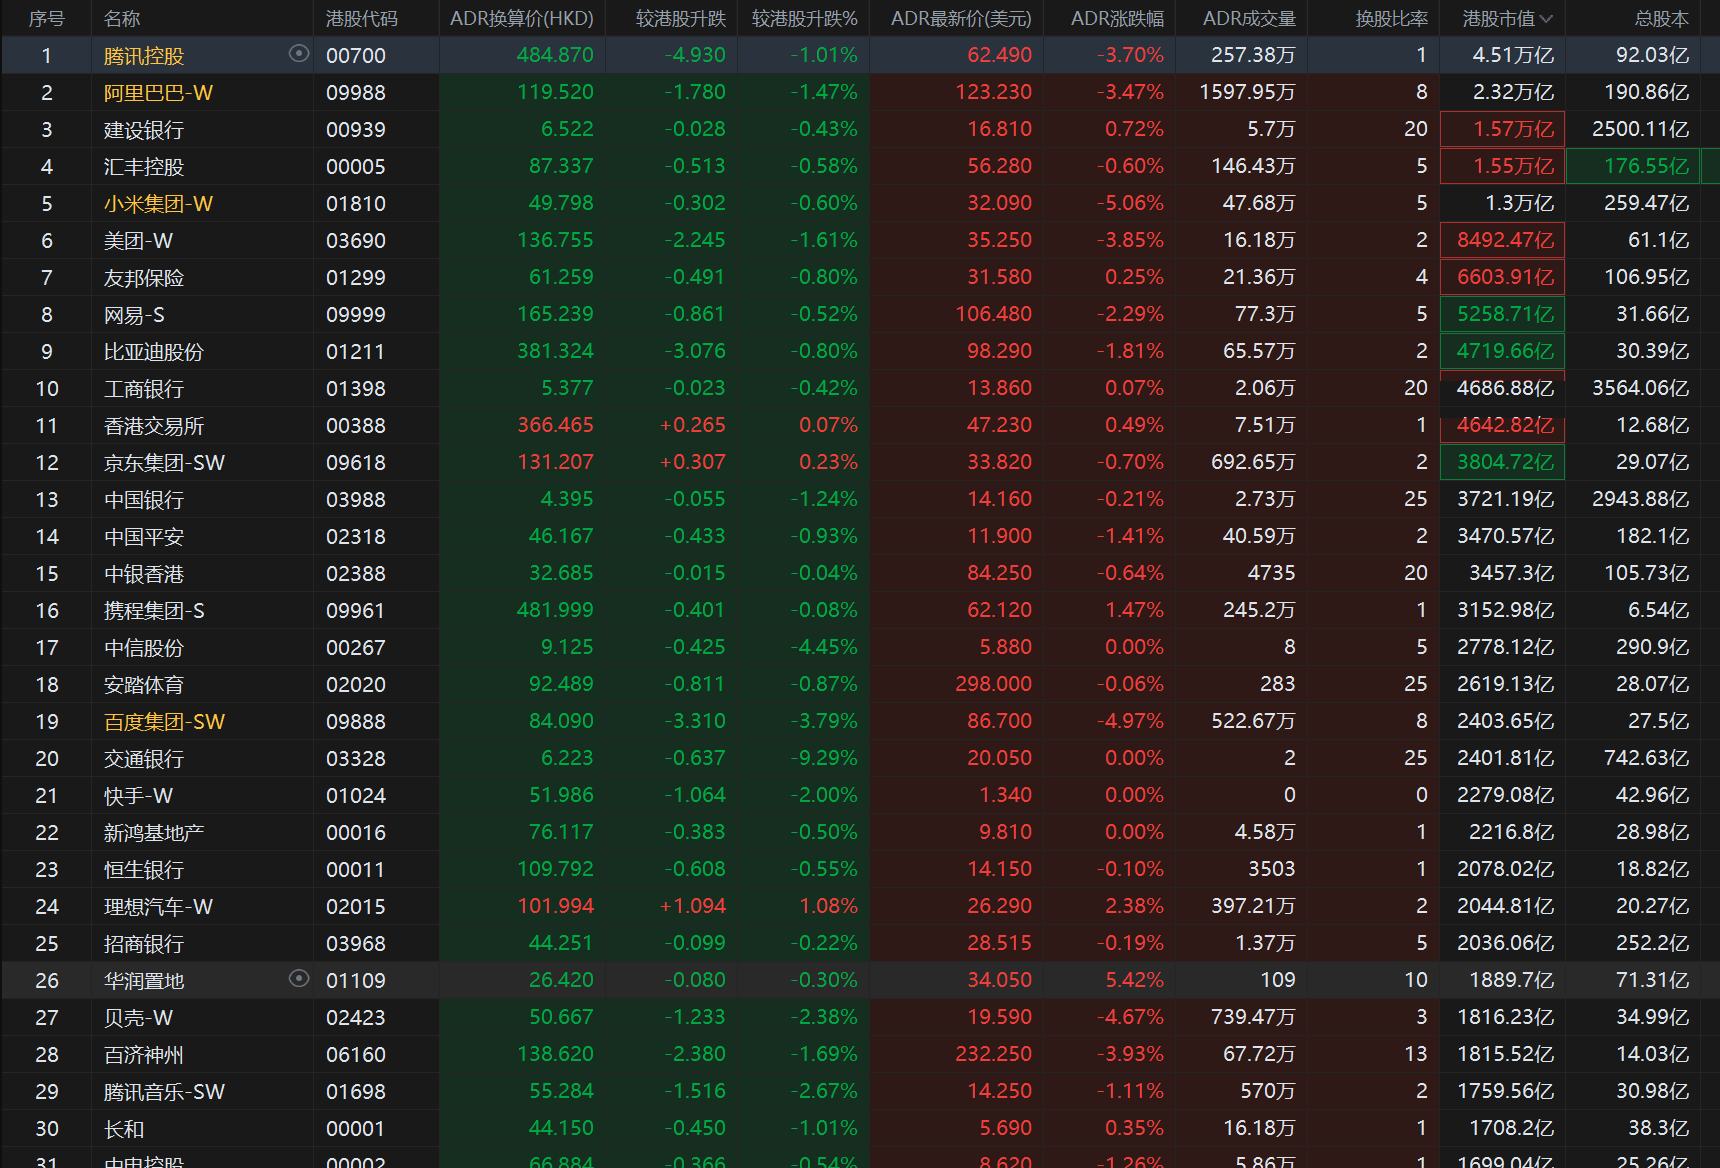Sort by 较港股升跌% column header

pos(805,18)
